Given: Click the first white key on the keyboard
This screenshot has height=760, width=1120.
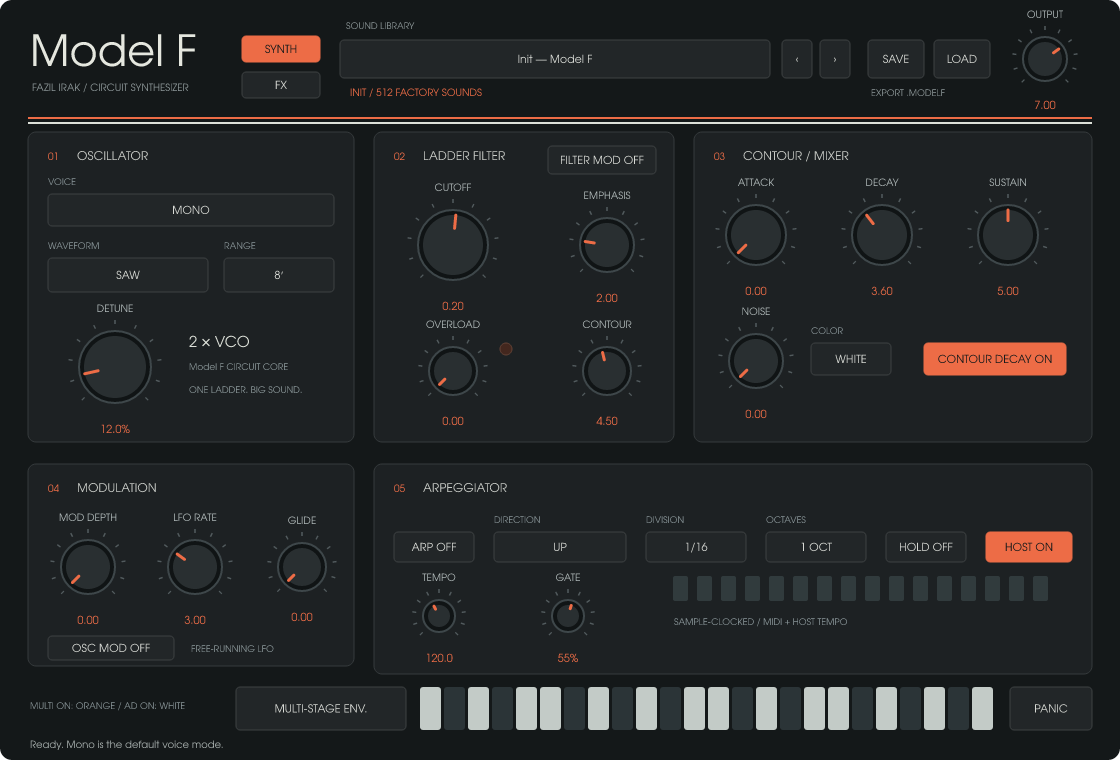Looking at the screenshot, I should [x=430, y=709].
